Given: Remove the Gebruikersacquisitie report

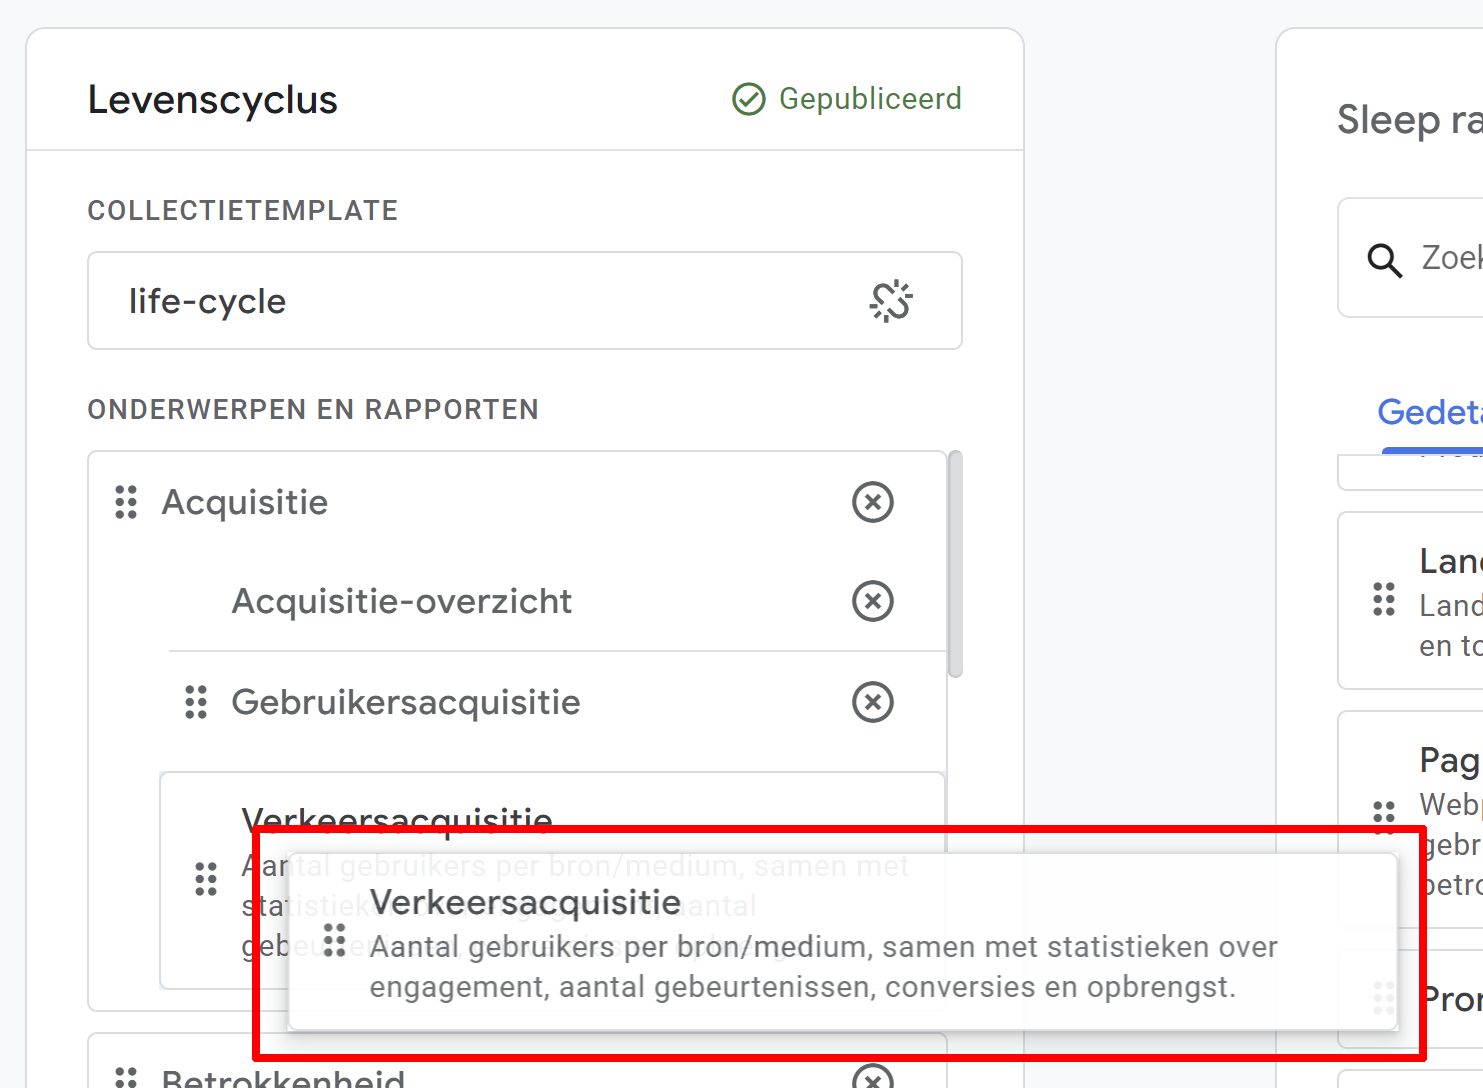Looking at the screenshot, I should point(872,702).
